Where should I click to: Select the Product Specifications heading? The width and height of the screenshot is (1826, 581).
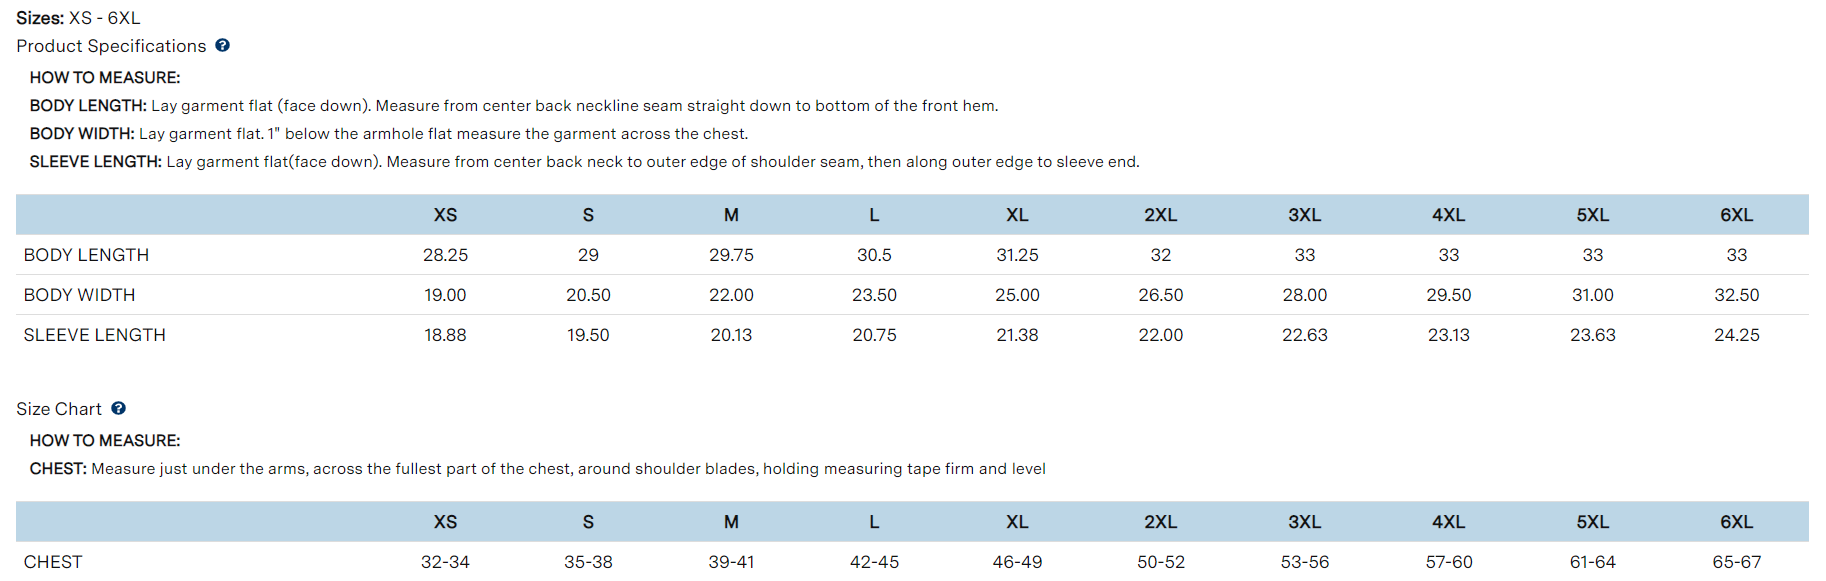coord(111,46)
